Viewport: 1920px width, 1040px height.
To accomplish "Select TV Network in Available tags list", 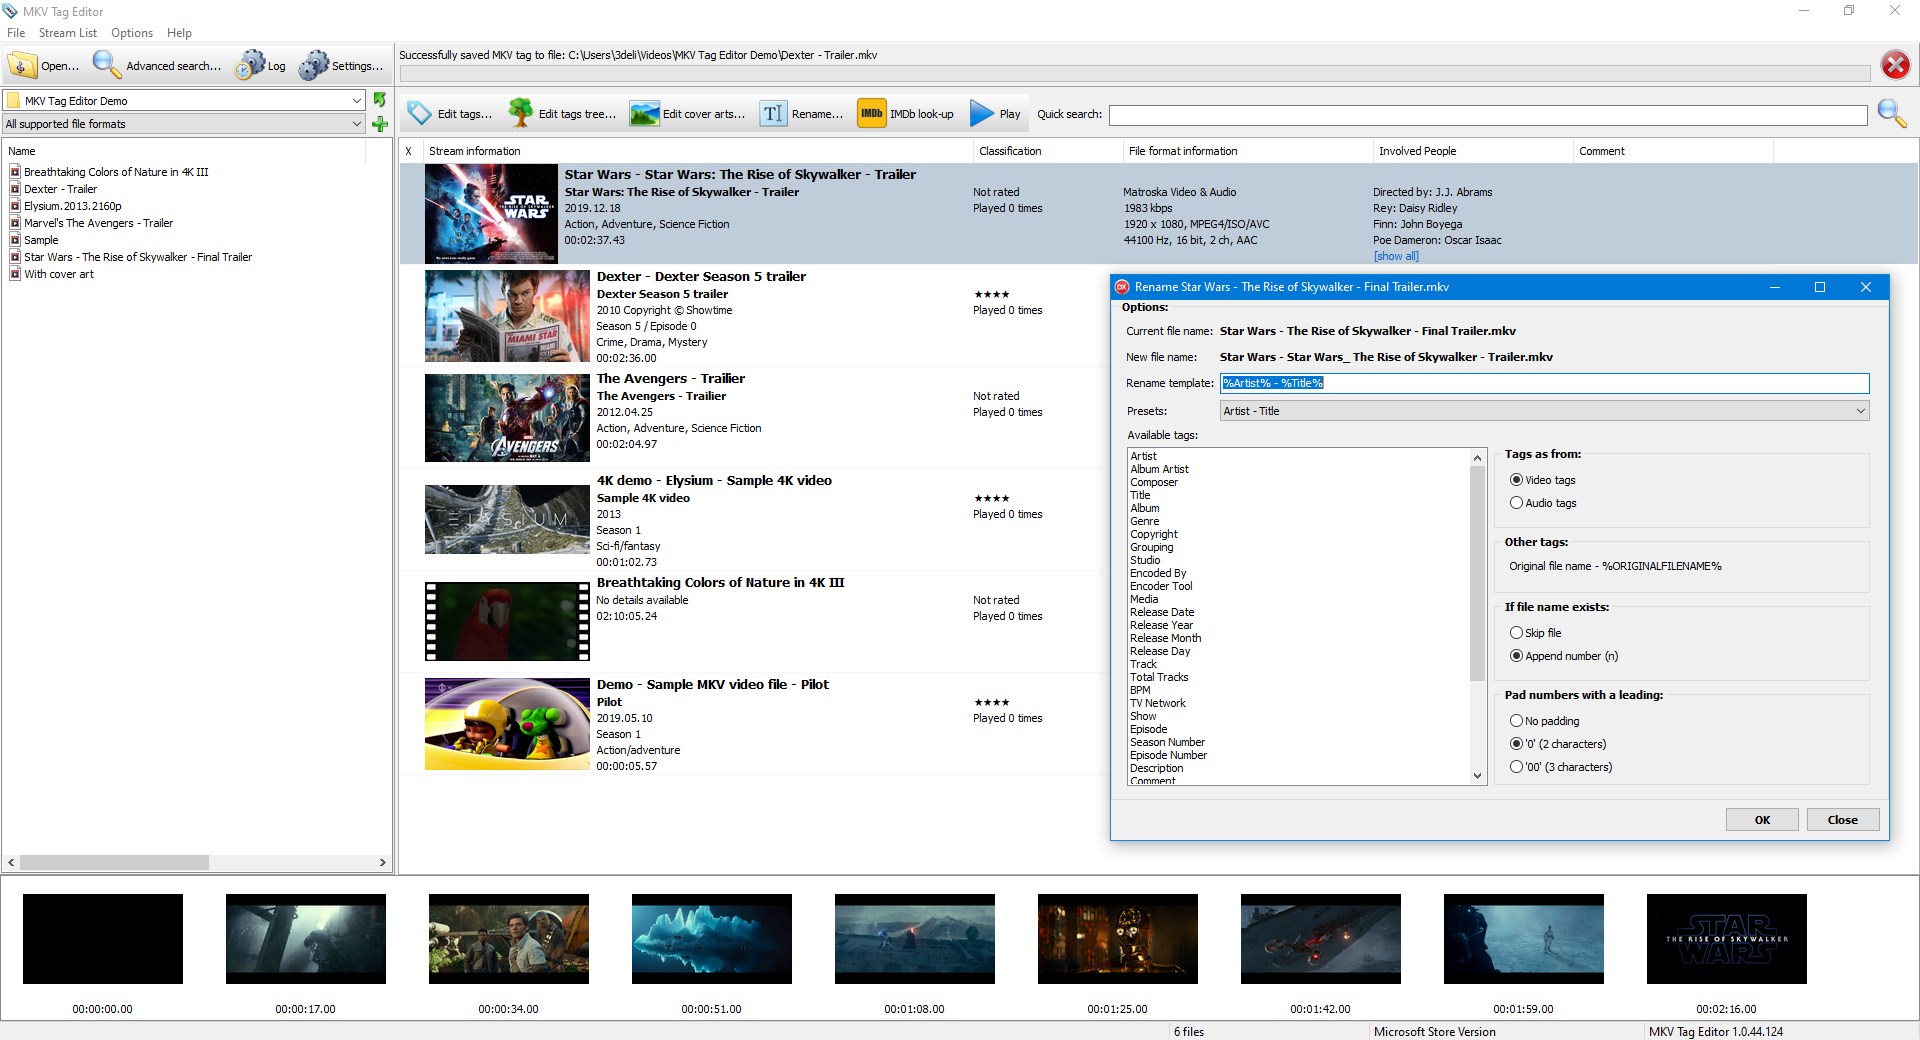I will point(1158,703).
